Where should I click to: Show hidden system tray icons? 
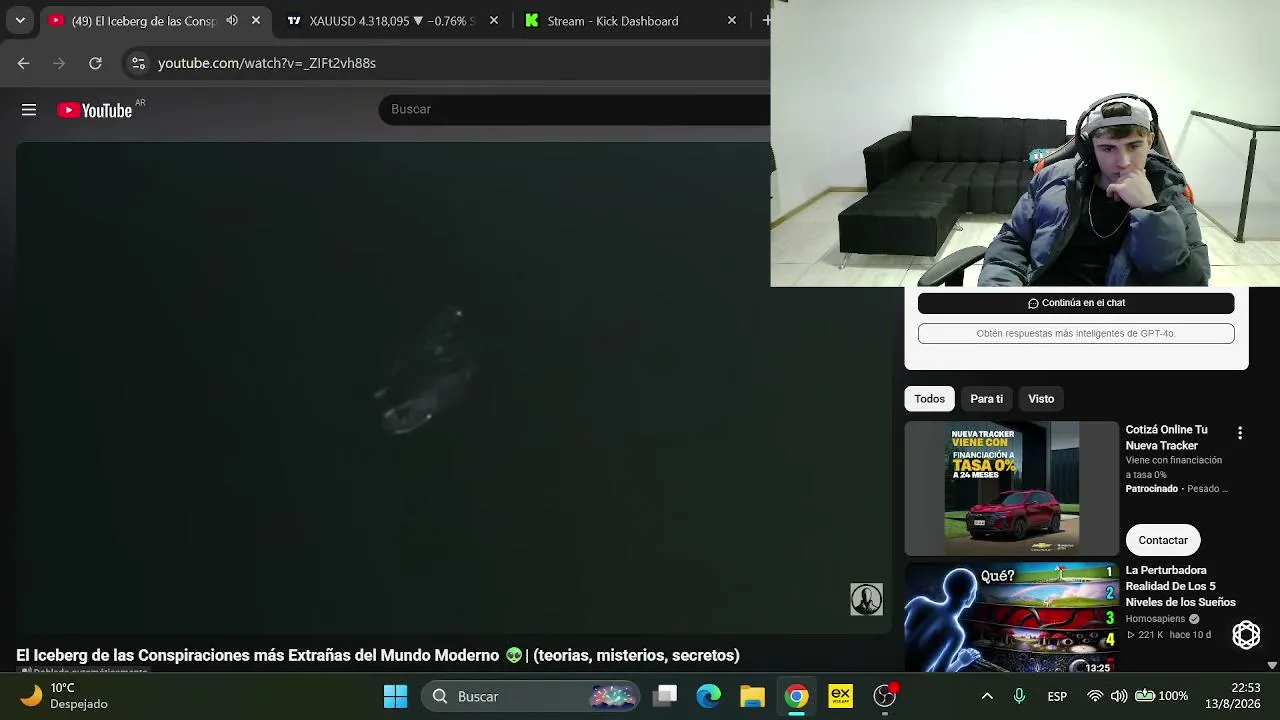987,696
